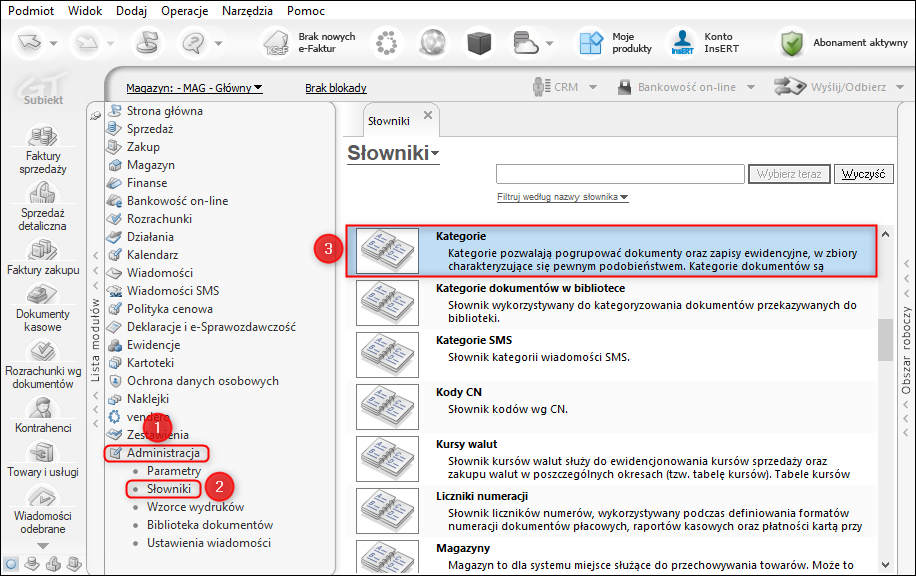The height and width of the screenshot is (576, 916).
Task: Open the Sprzedaż detaliczna shortcut icon
Action: (x=43, y=193)
